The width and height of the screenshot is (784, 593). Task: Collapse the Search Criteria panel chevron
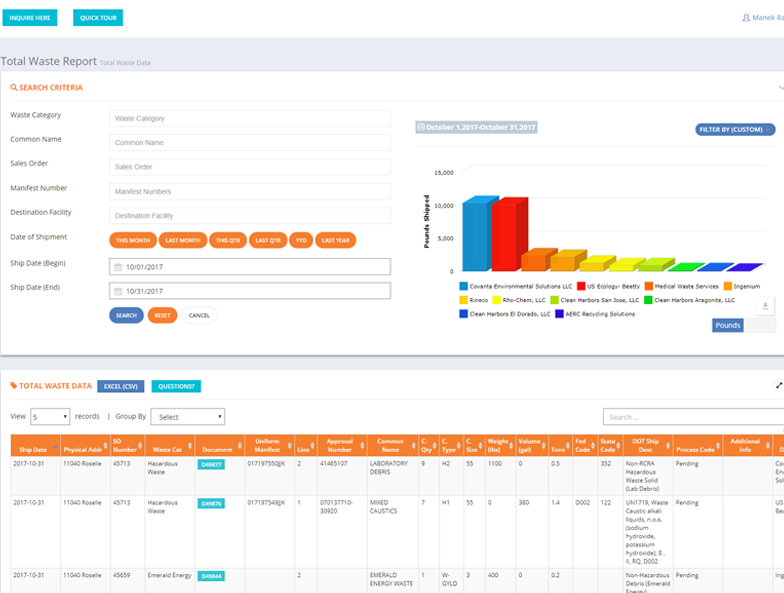(x=780, y=88)
